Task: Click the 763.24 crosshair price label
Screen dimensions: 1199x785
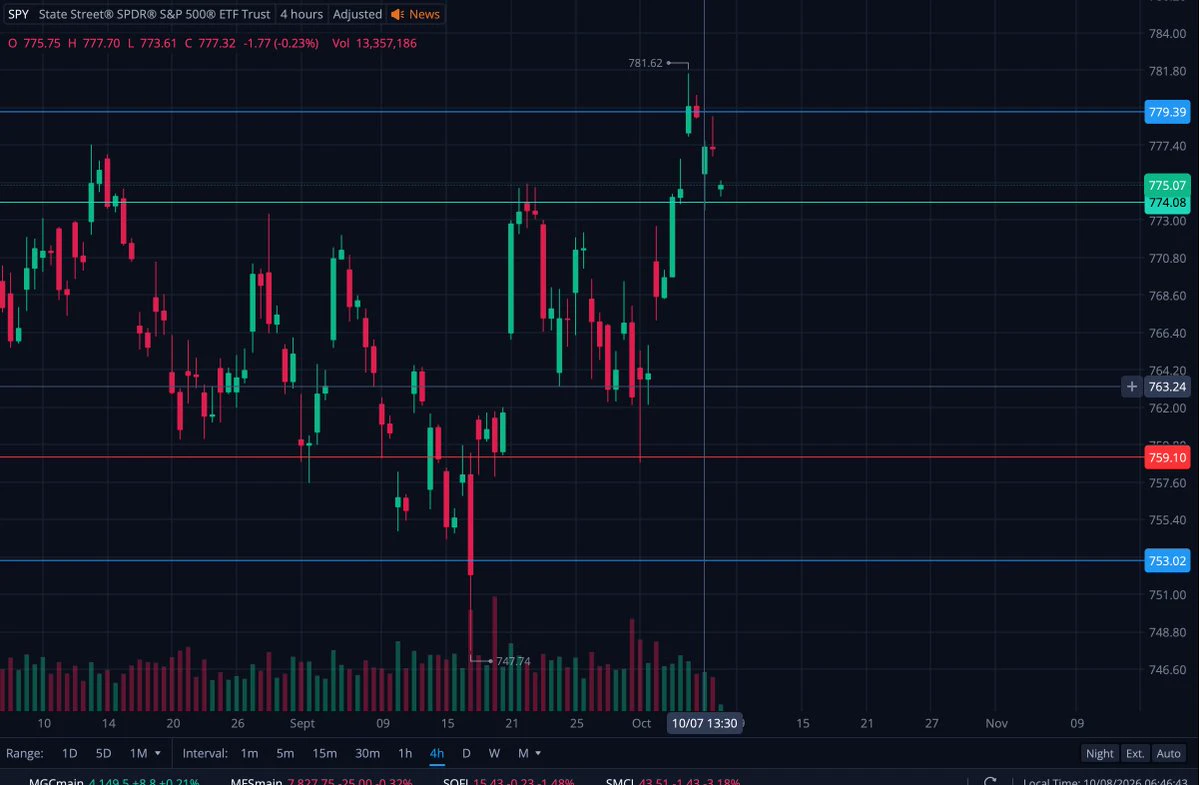Action: pyautogui.click(x=1168, y=387)
